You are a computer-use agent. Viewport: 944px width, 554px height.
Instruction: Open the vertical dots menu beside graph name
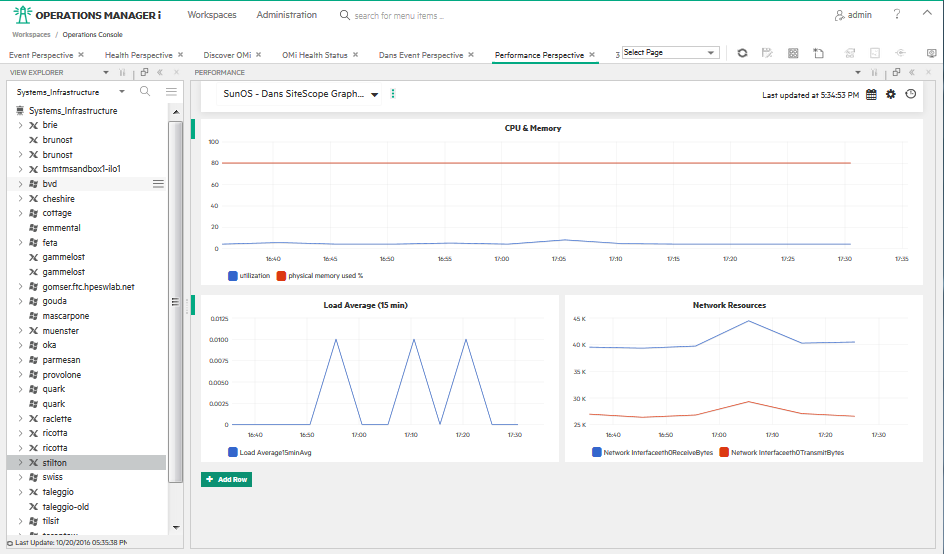(393, 94)
